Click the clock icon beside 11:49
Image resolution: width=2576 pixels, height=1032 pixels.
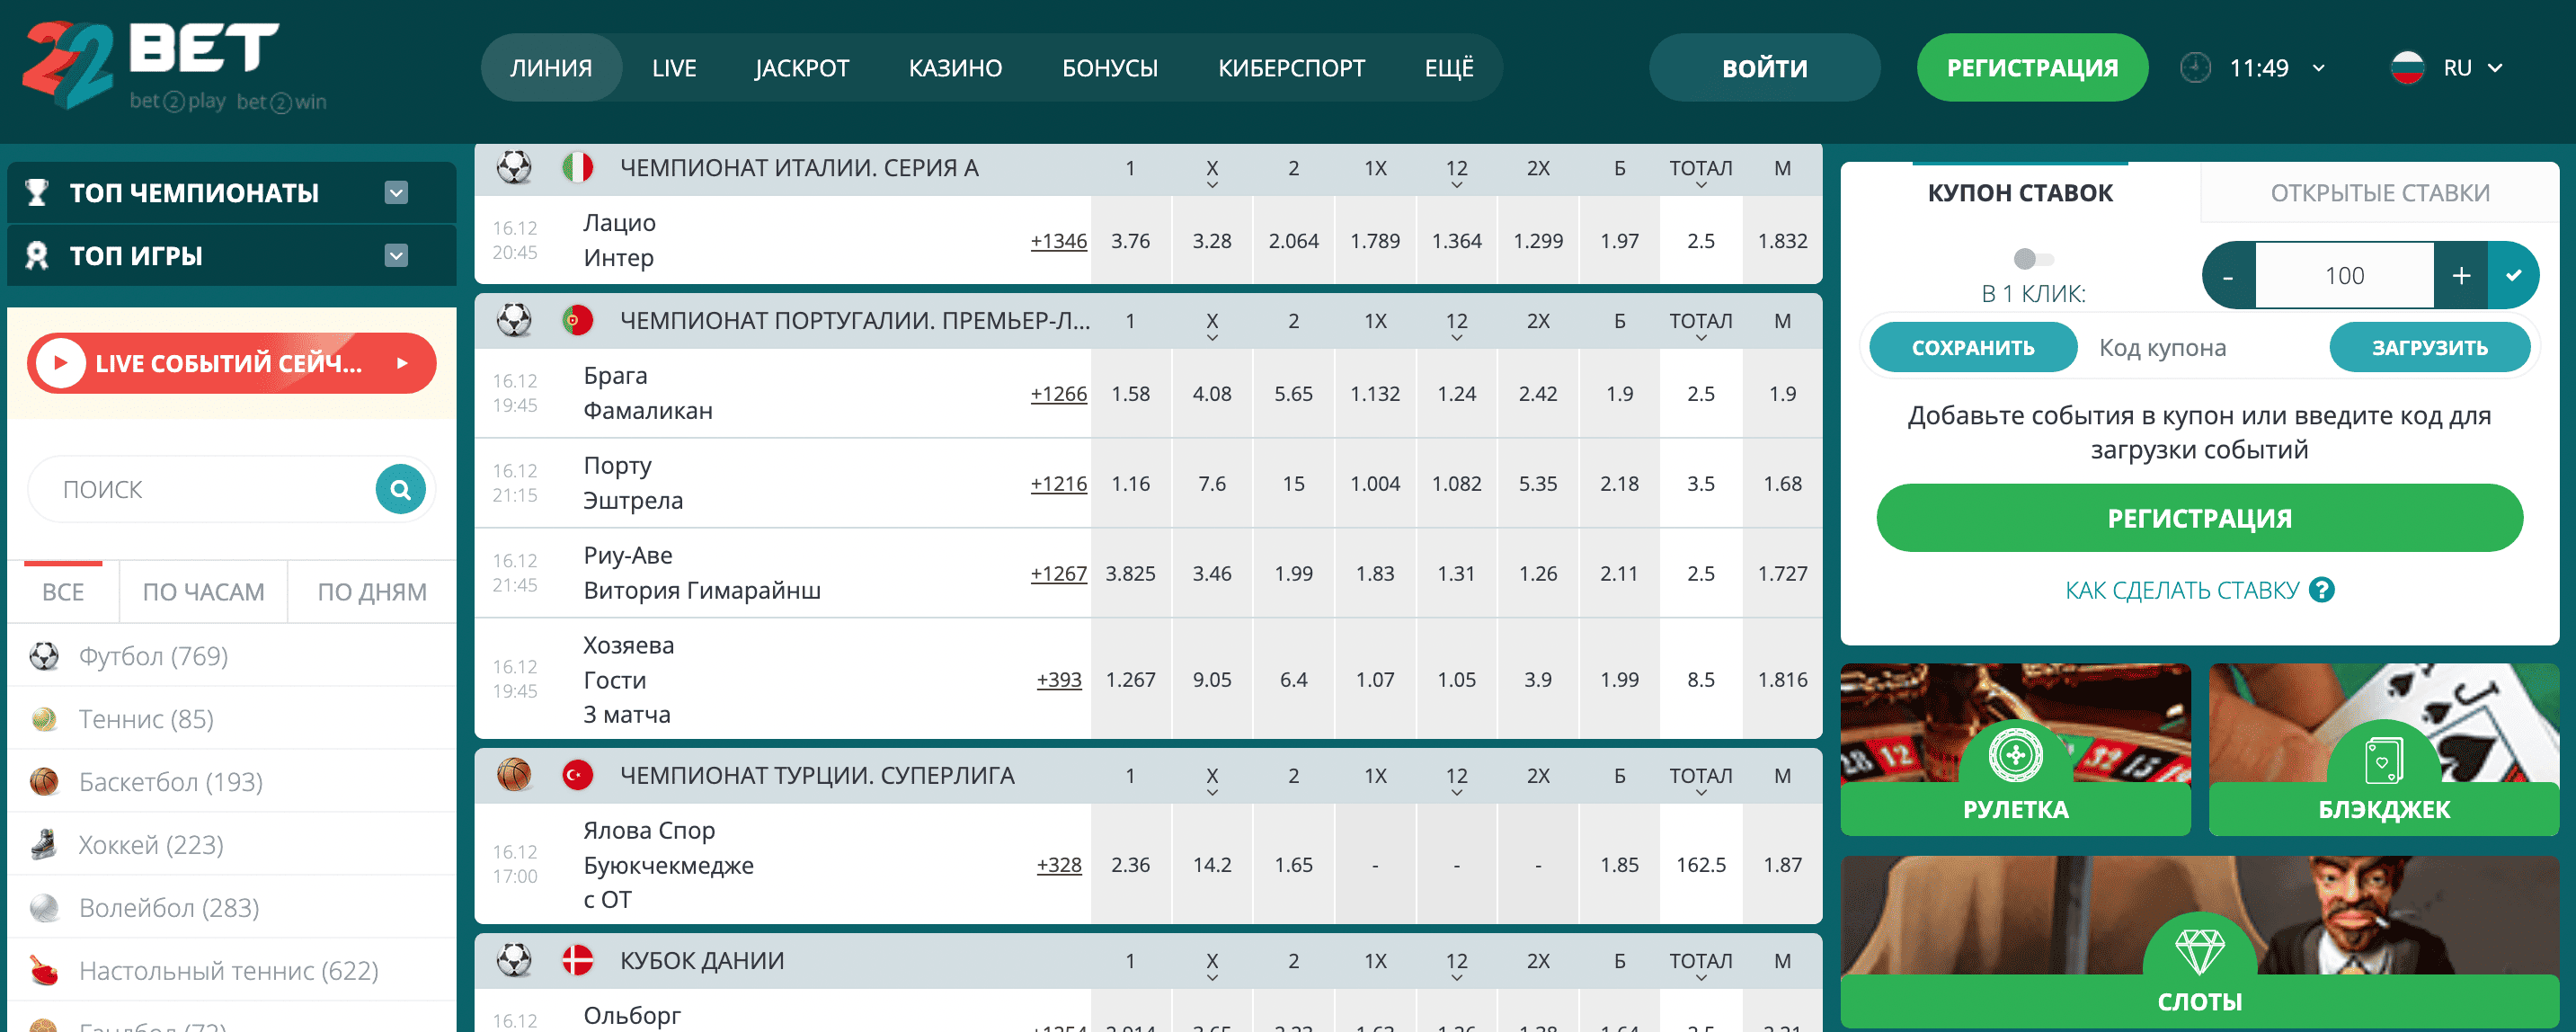click(x=2195, y=68)
